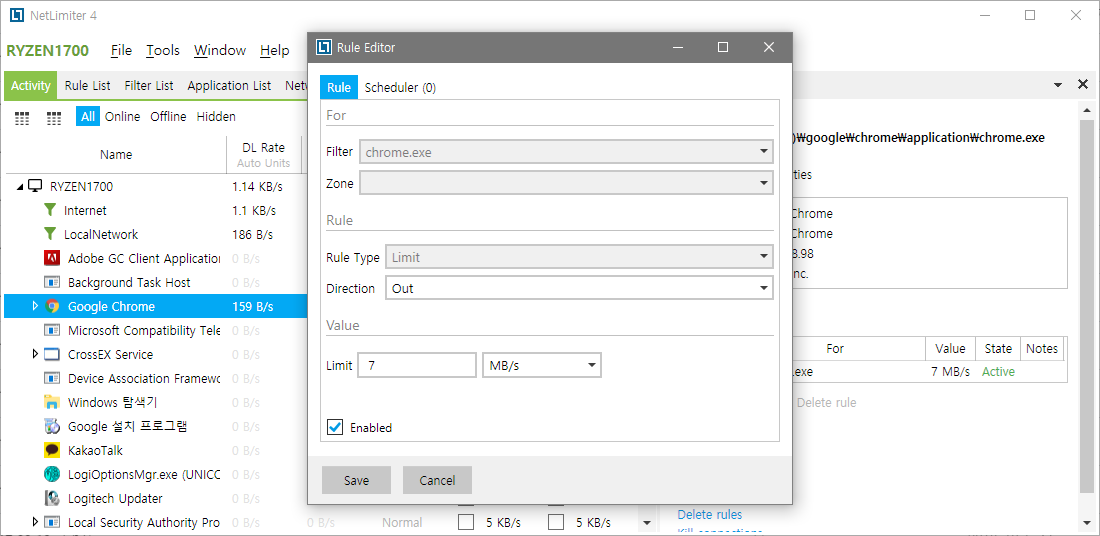
Task: Click the Delete rule link
Action: tap(826, 403)
